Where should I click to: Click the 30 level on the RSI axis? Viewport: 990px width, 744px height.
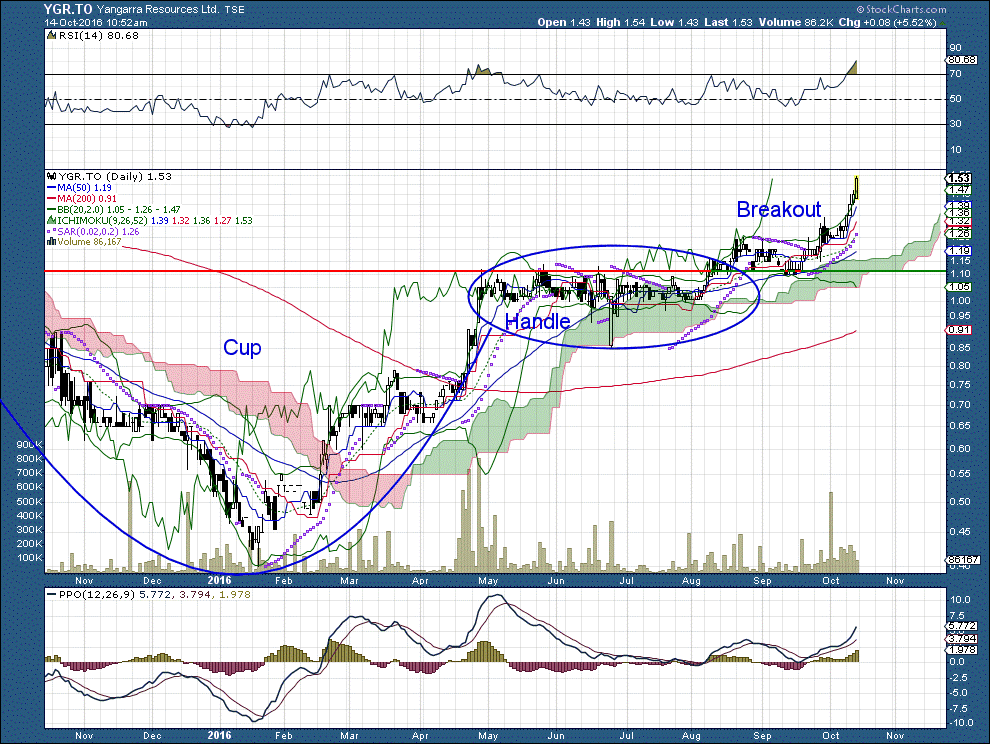[956, 124]
